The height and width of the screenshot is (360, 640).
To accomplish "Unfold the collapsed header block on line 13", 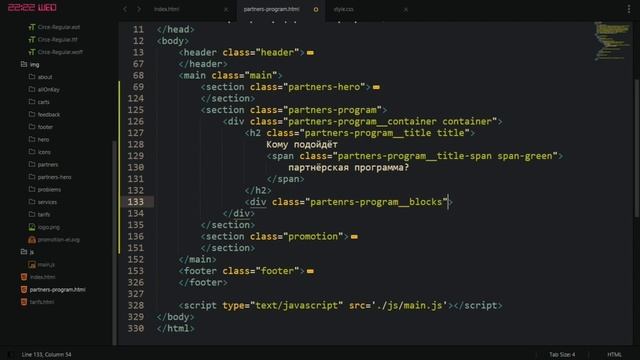I will pos(310,53).
